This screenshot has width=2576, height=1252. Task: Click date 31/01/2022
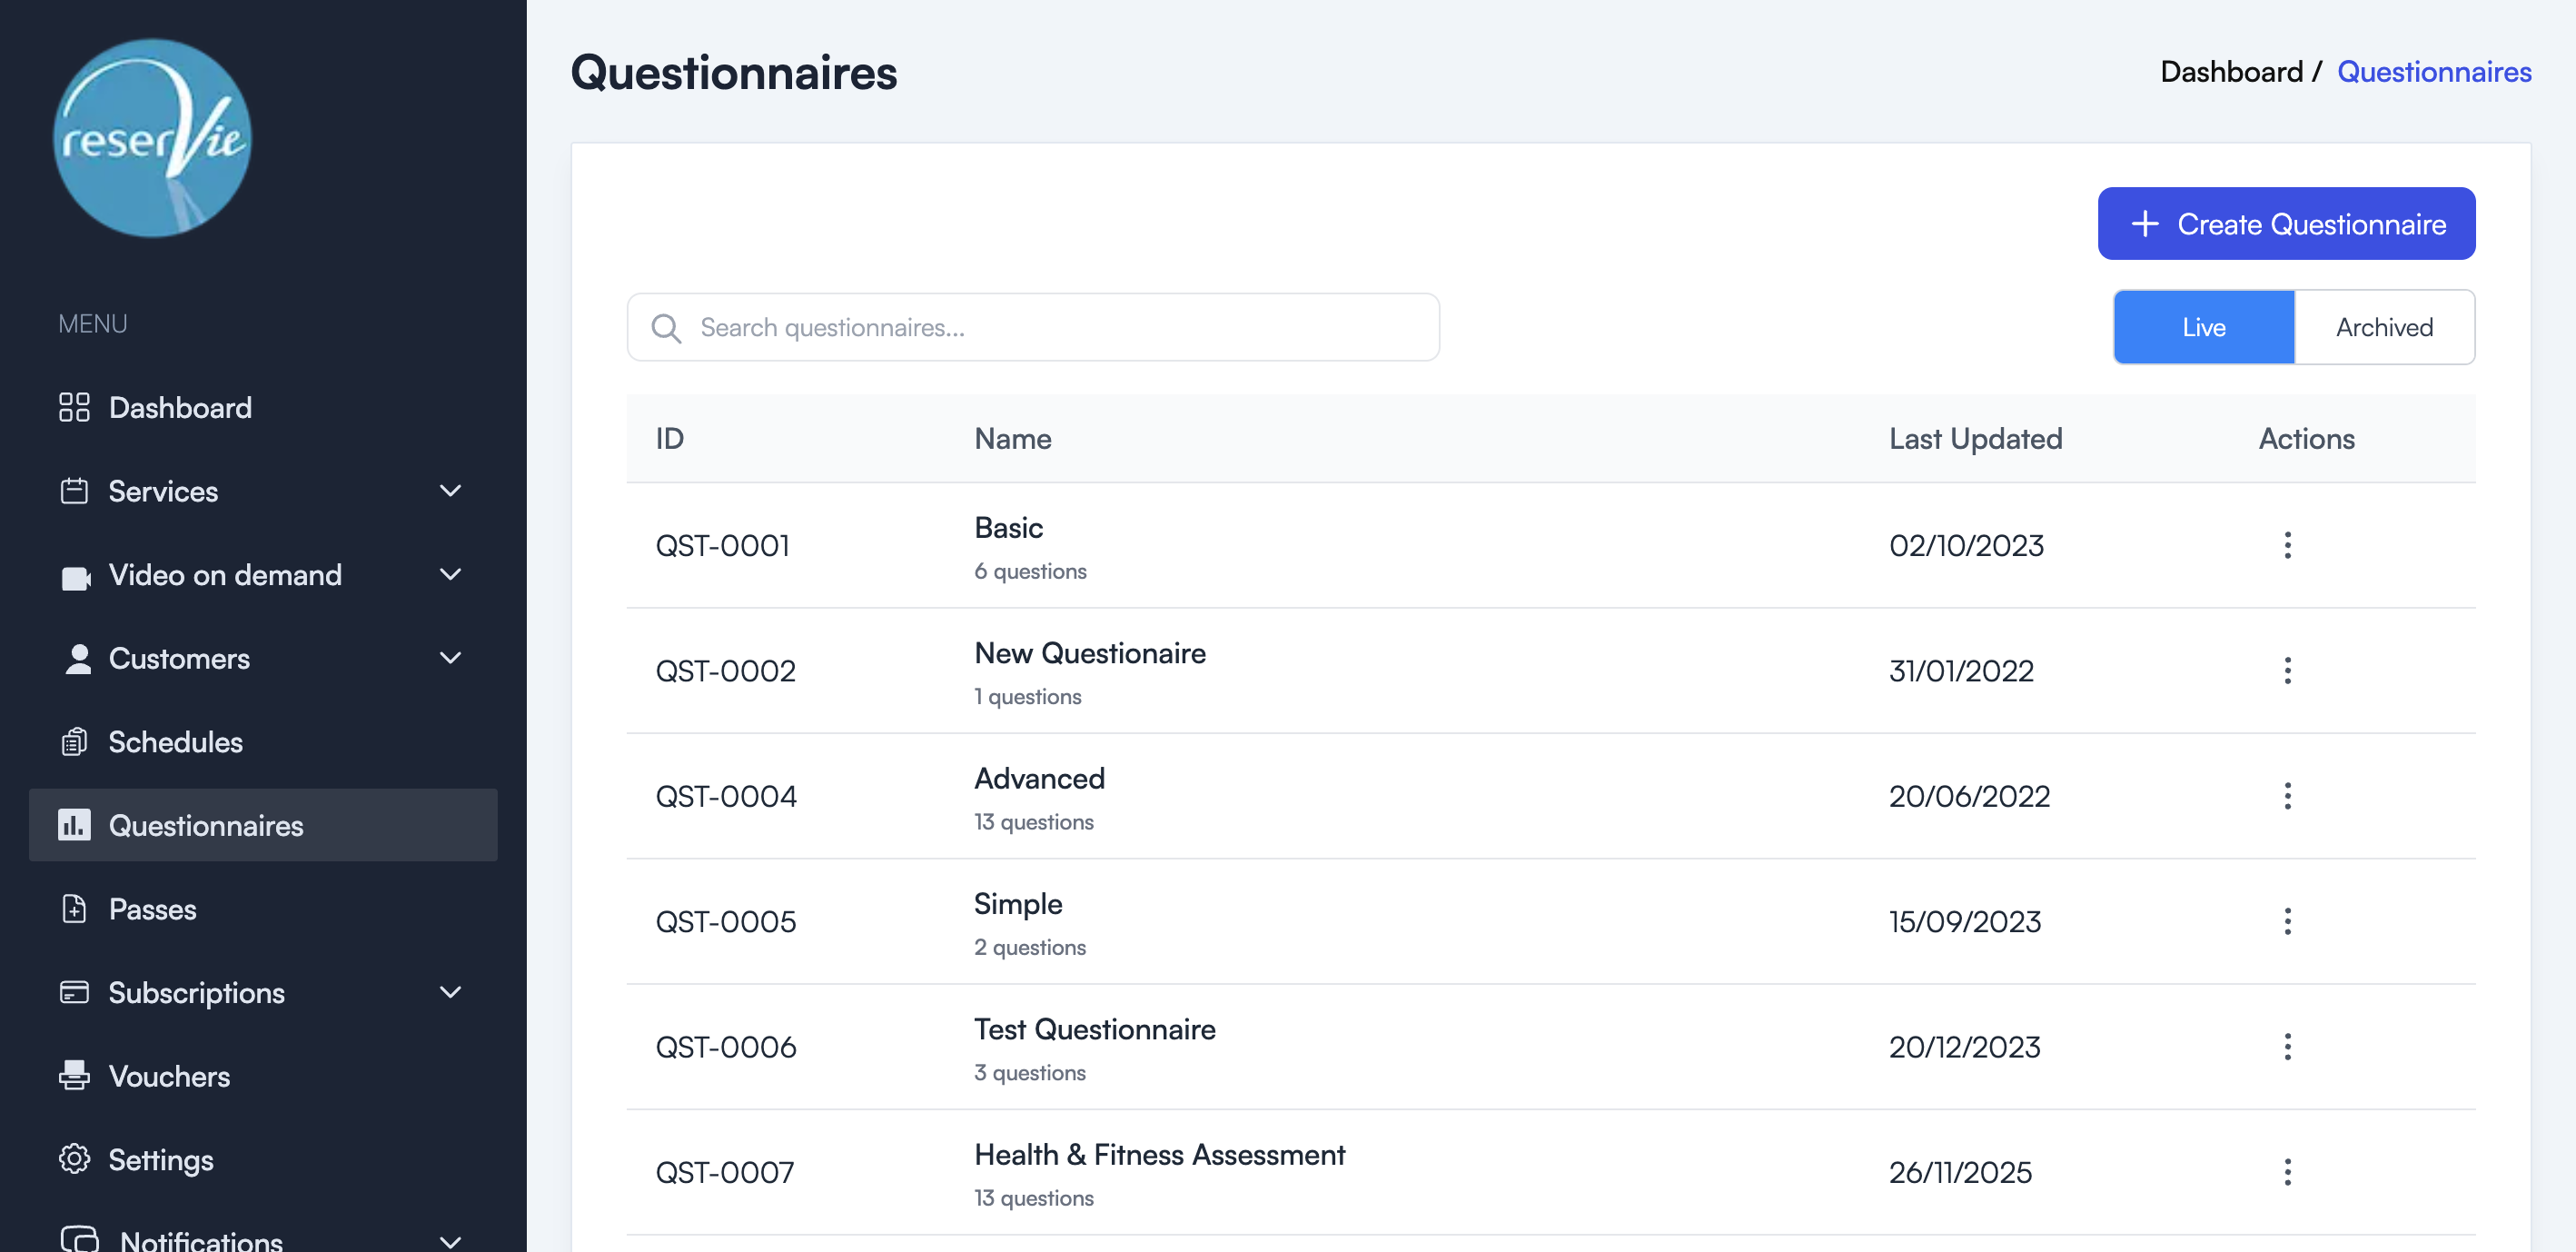click(1961, 670)
